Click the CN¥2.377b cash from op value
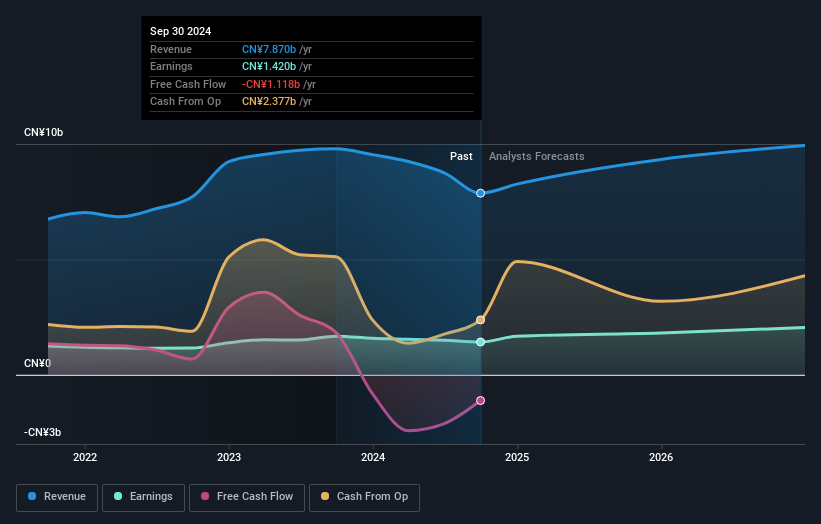Image resolution: width=821 pixels, height=524 pixels. pos(269,102)
